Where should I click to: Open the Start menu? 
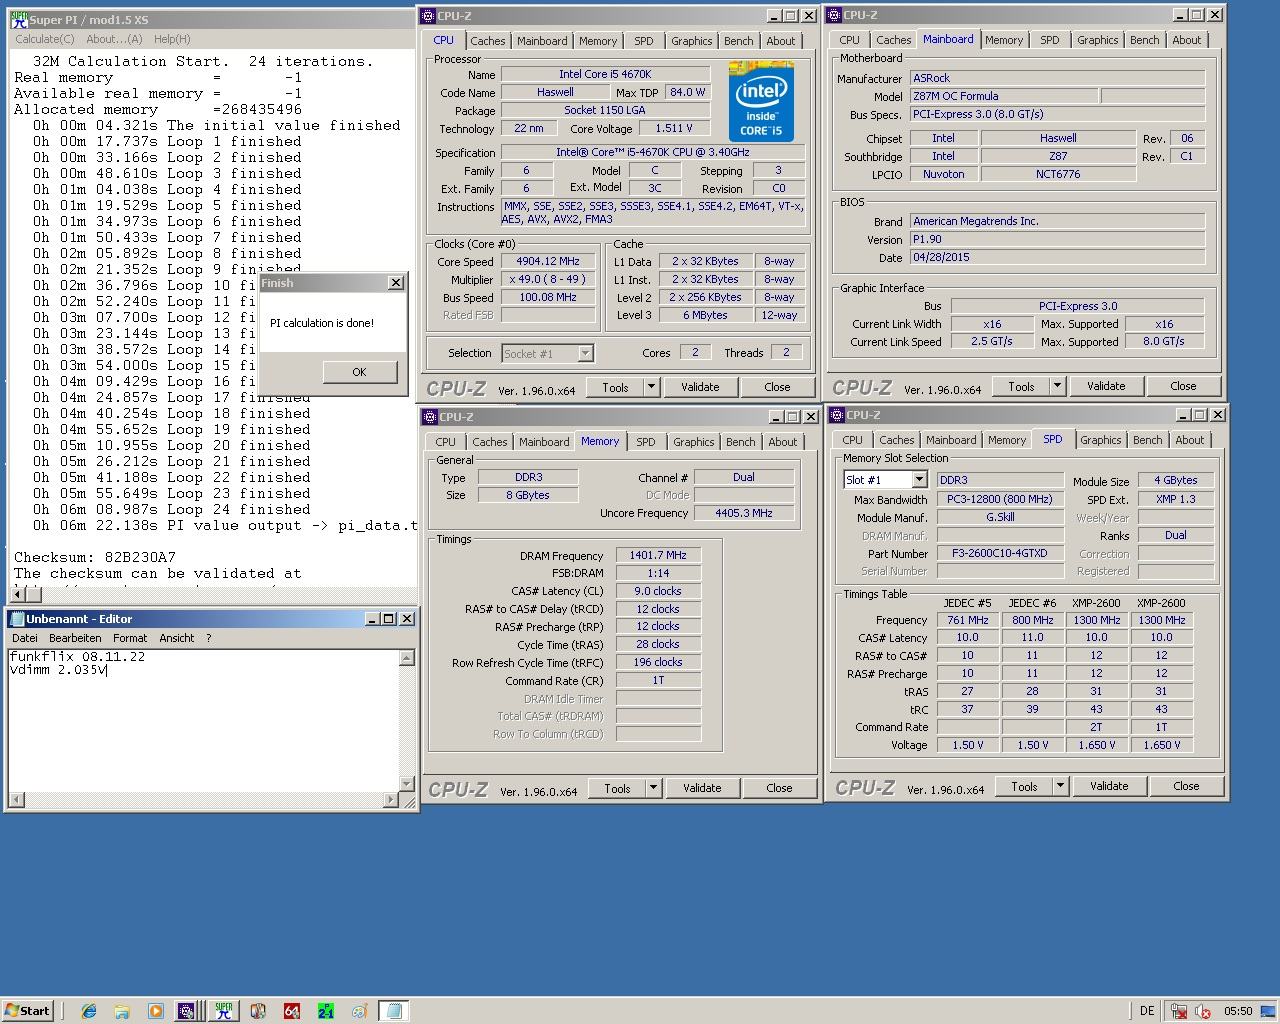pyautogui.click(x=27, y=1011)
